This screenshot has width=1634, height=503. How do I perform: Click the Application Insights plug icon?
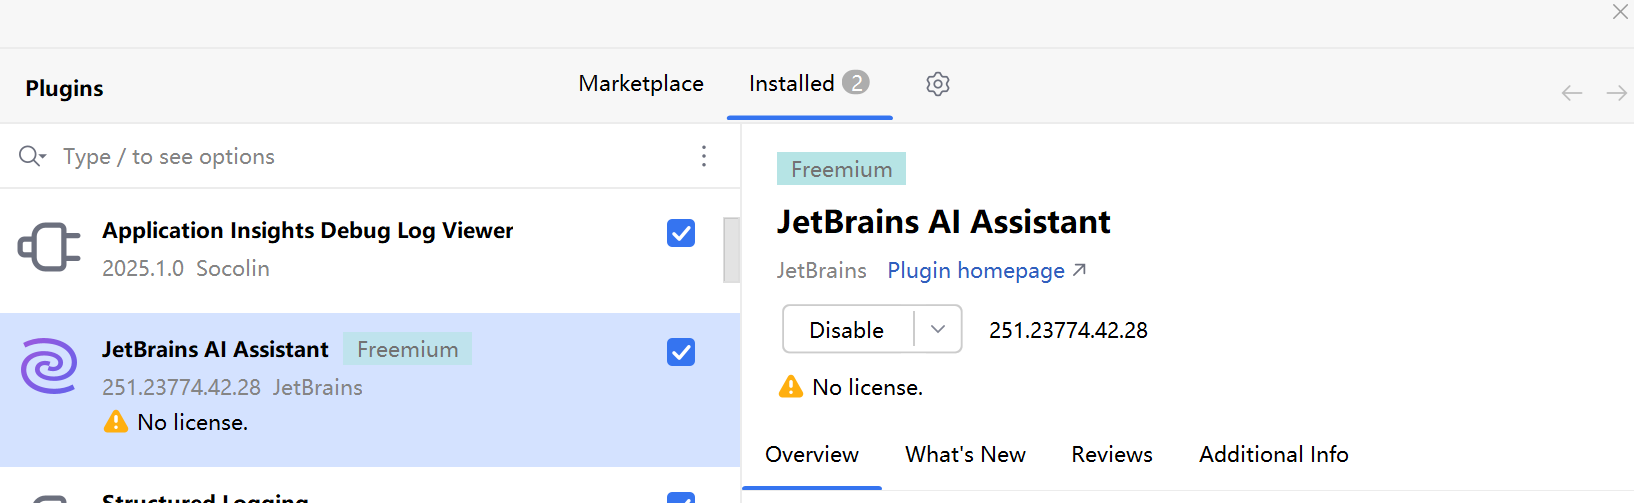pos(49,247)
